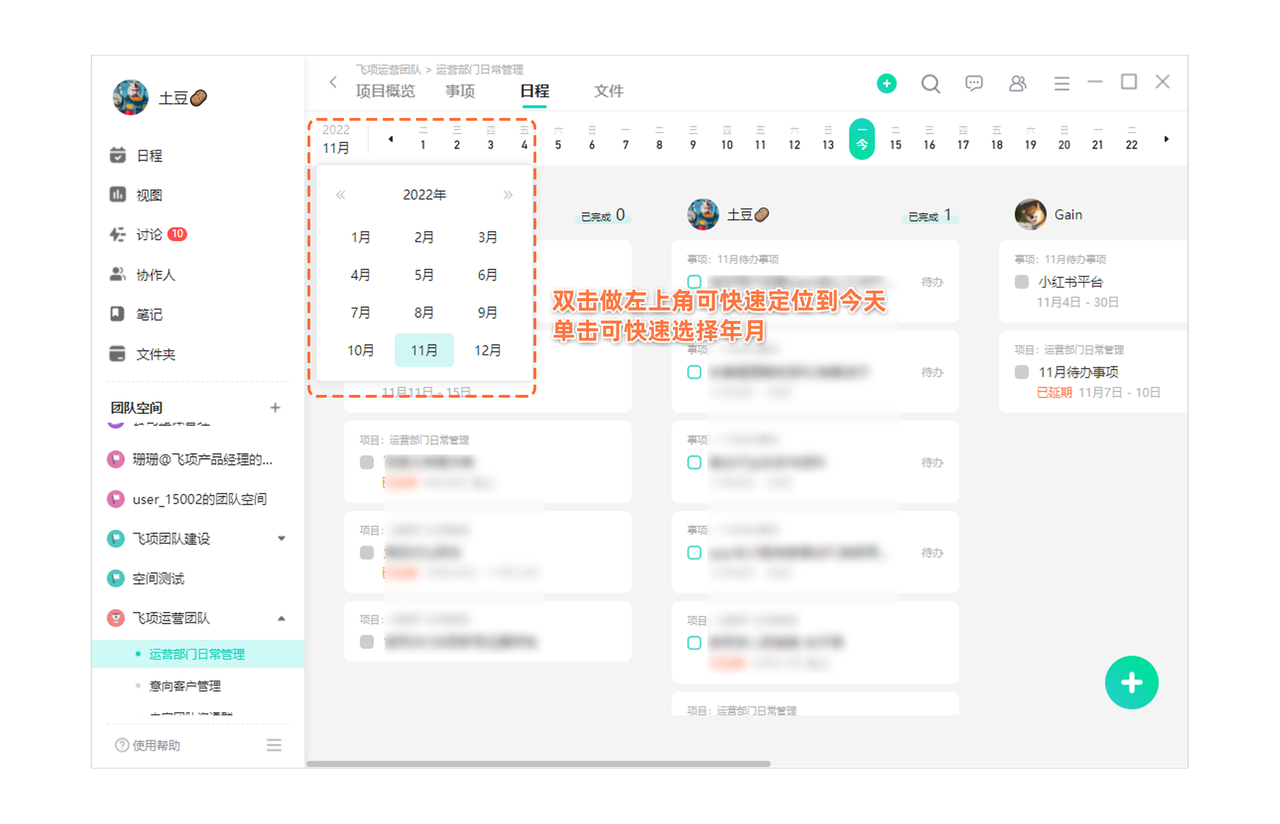This screenshot has height=824, width=1280.
Task: Open the chat message icon
Action: click(974, 84)
